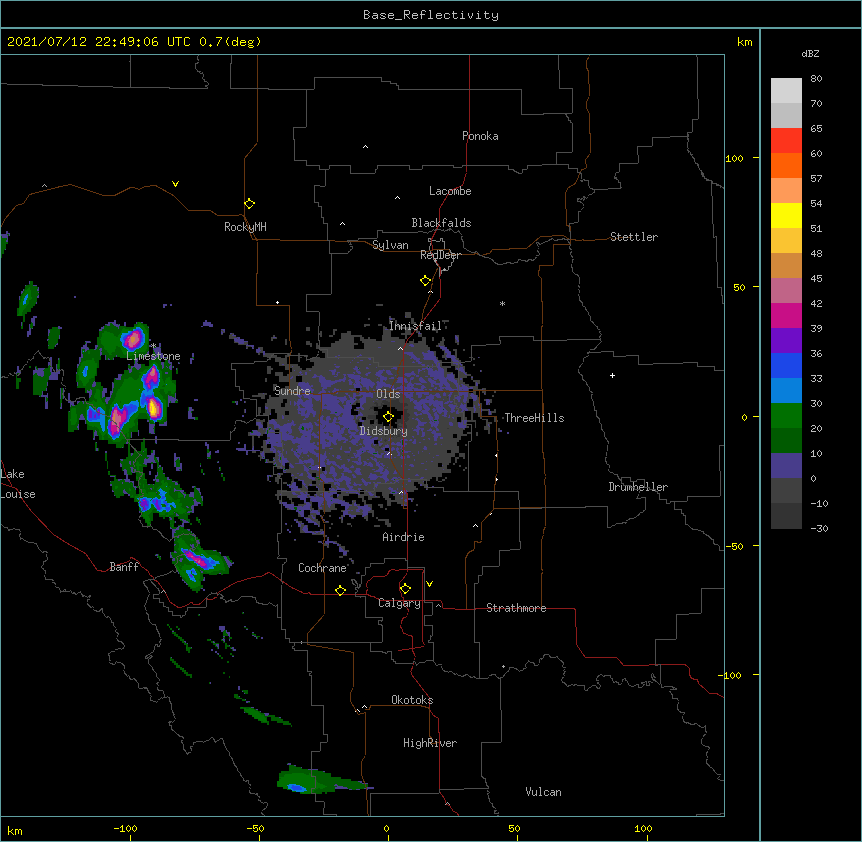
Task: Click the white plus marker north of Drumheller
Action: [612, 375]
